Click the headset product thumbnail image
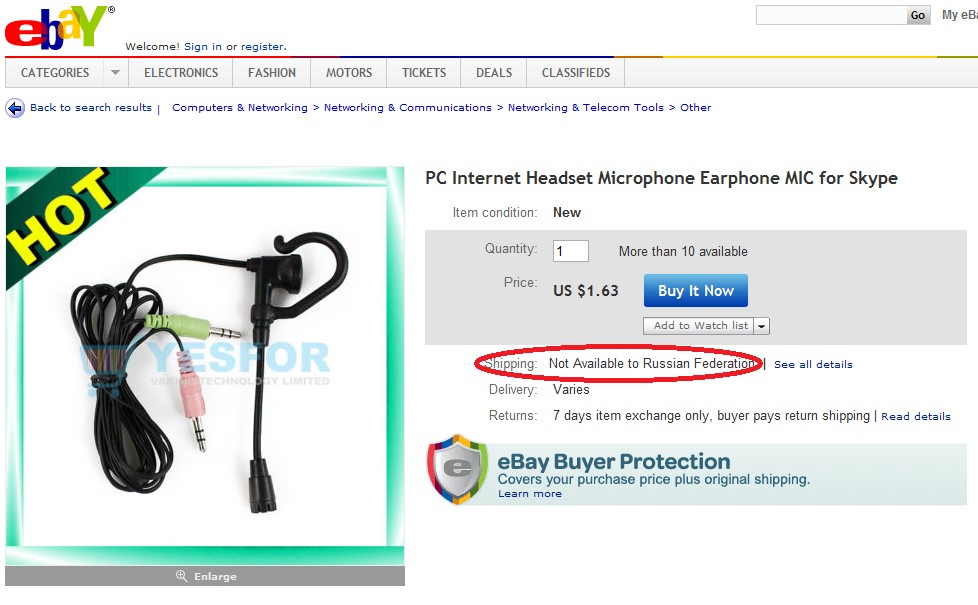This screenshot has height=605, width=978. [x=205, y=365]
